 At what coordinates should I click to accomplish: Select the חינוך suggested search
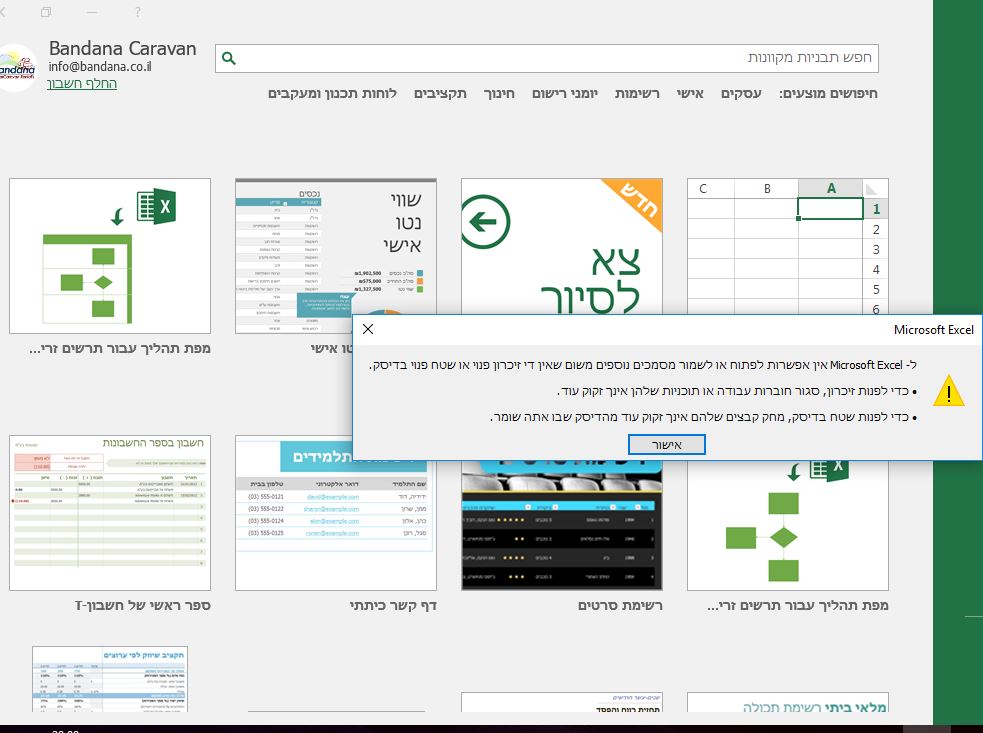(x=499, y=93)
